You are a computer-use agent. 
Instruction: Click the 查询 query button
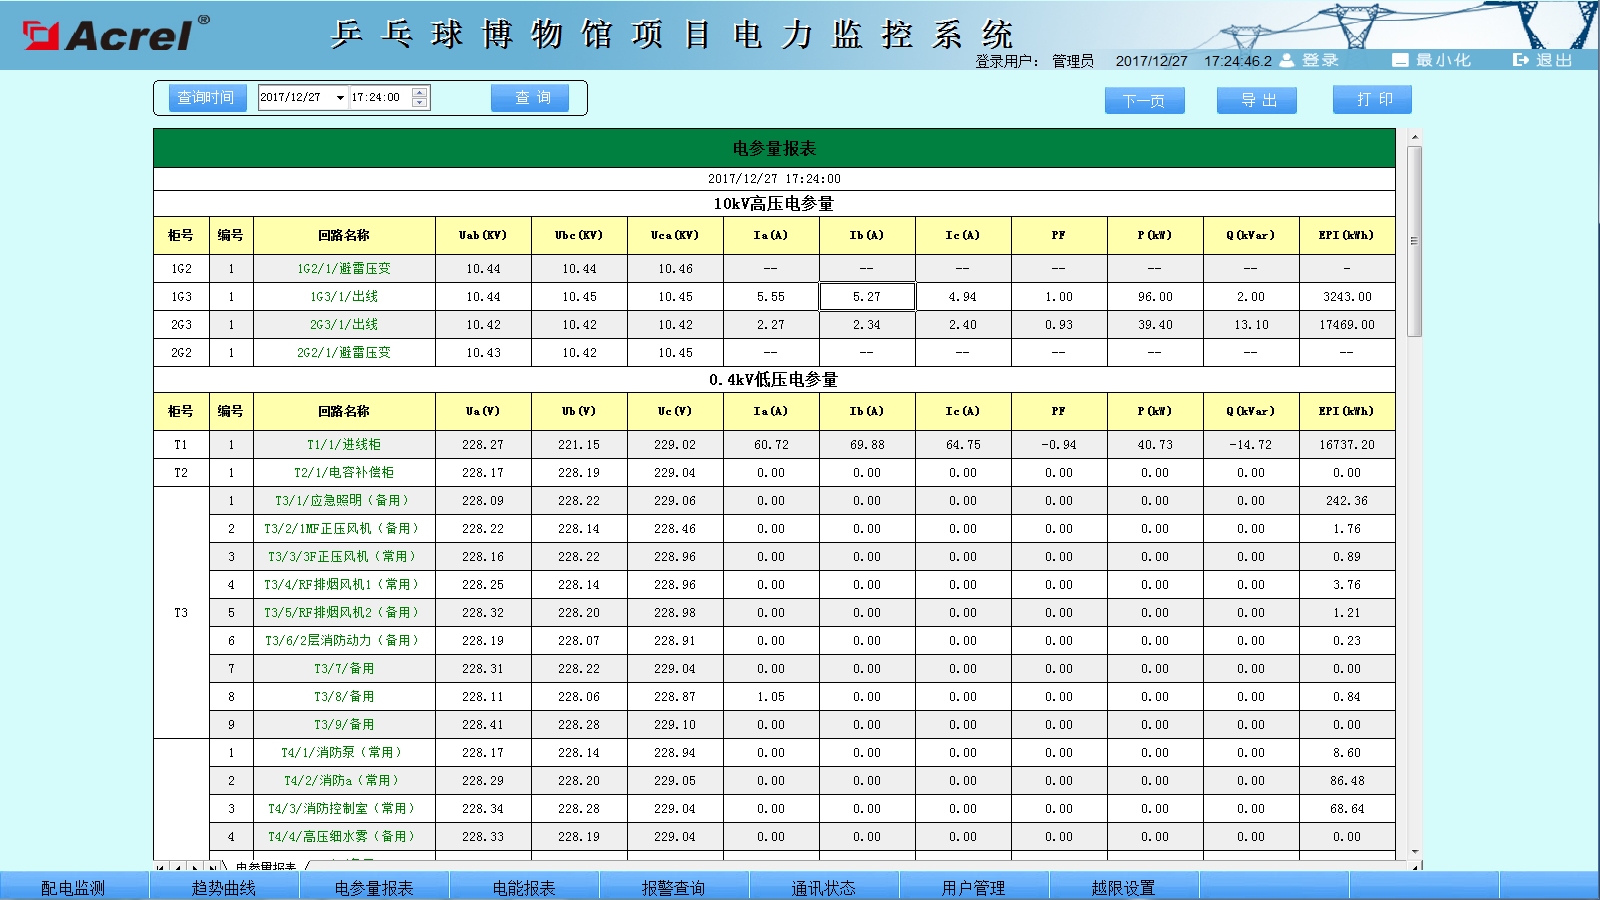coord(530,98)
